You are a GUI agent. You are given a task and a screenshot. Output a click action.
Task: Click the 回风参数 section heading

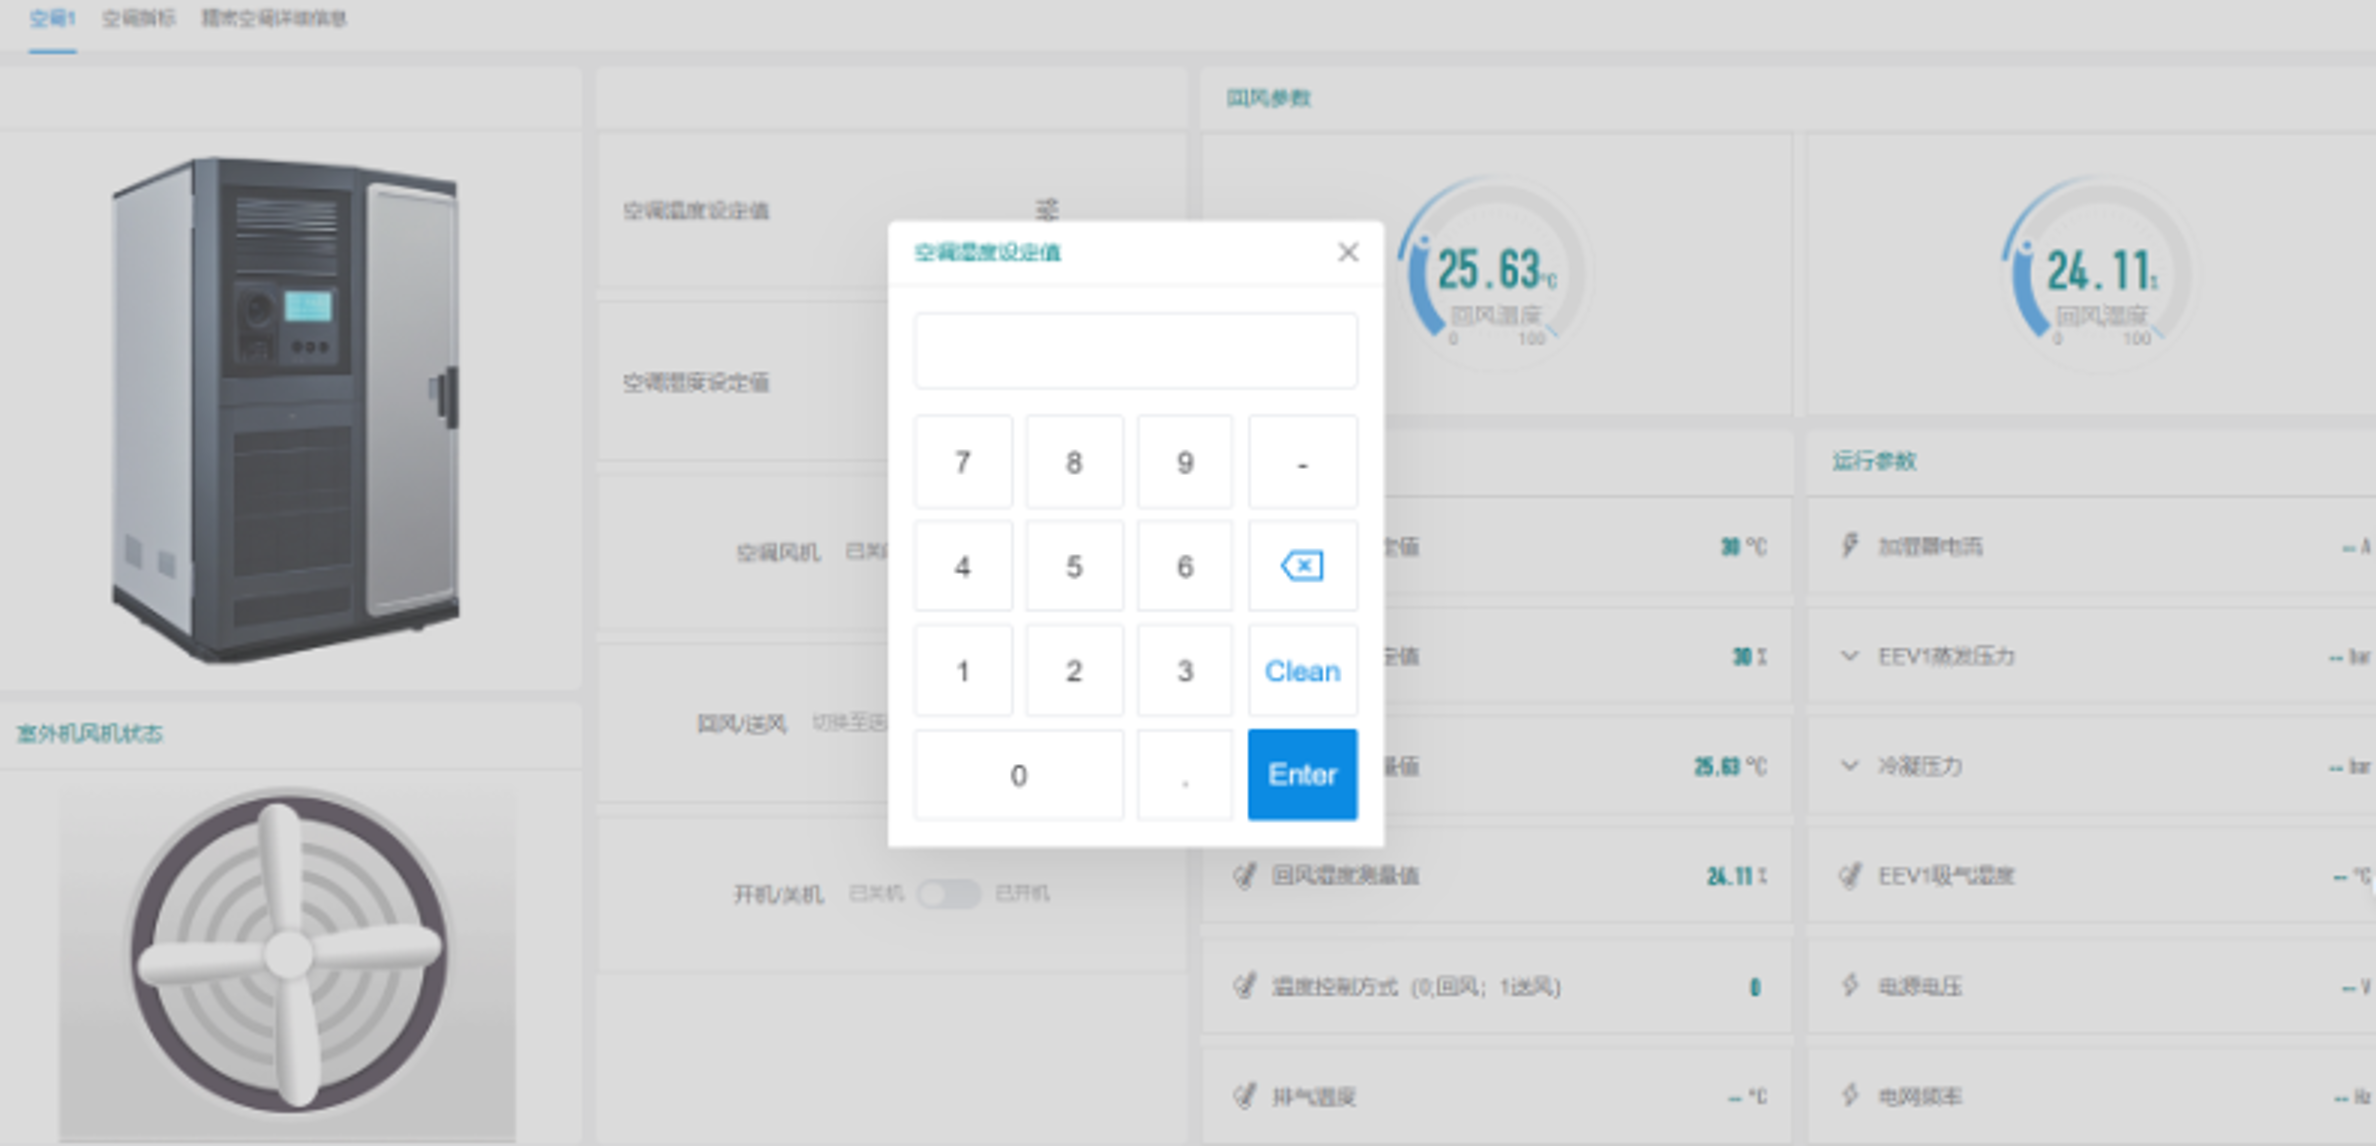tap(1268, 98)
